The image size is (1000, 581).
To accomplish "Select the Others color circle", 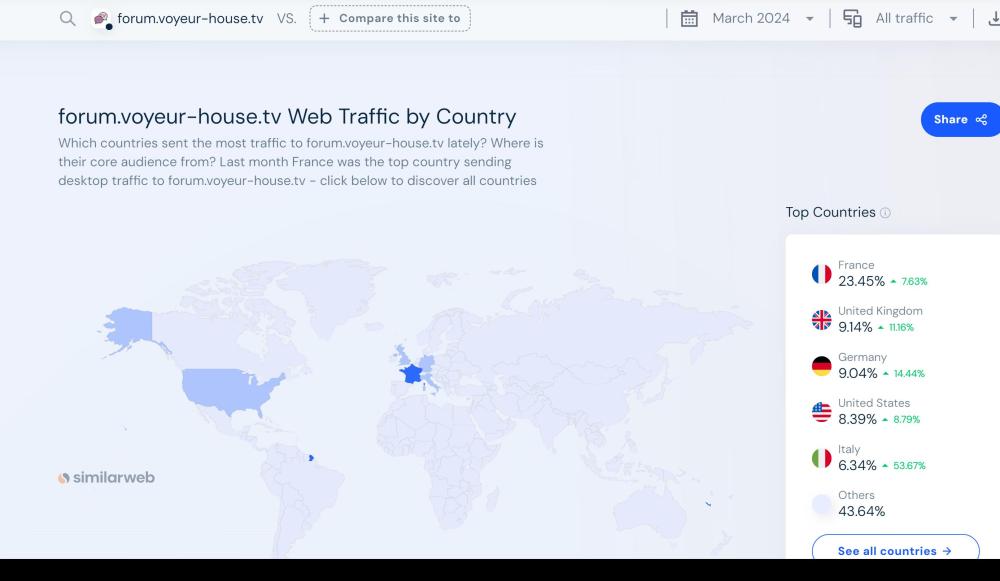I will (x=821, y=504).
